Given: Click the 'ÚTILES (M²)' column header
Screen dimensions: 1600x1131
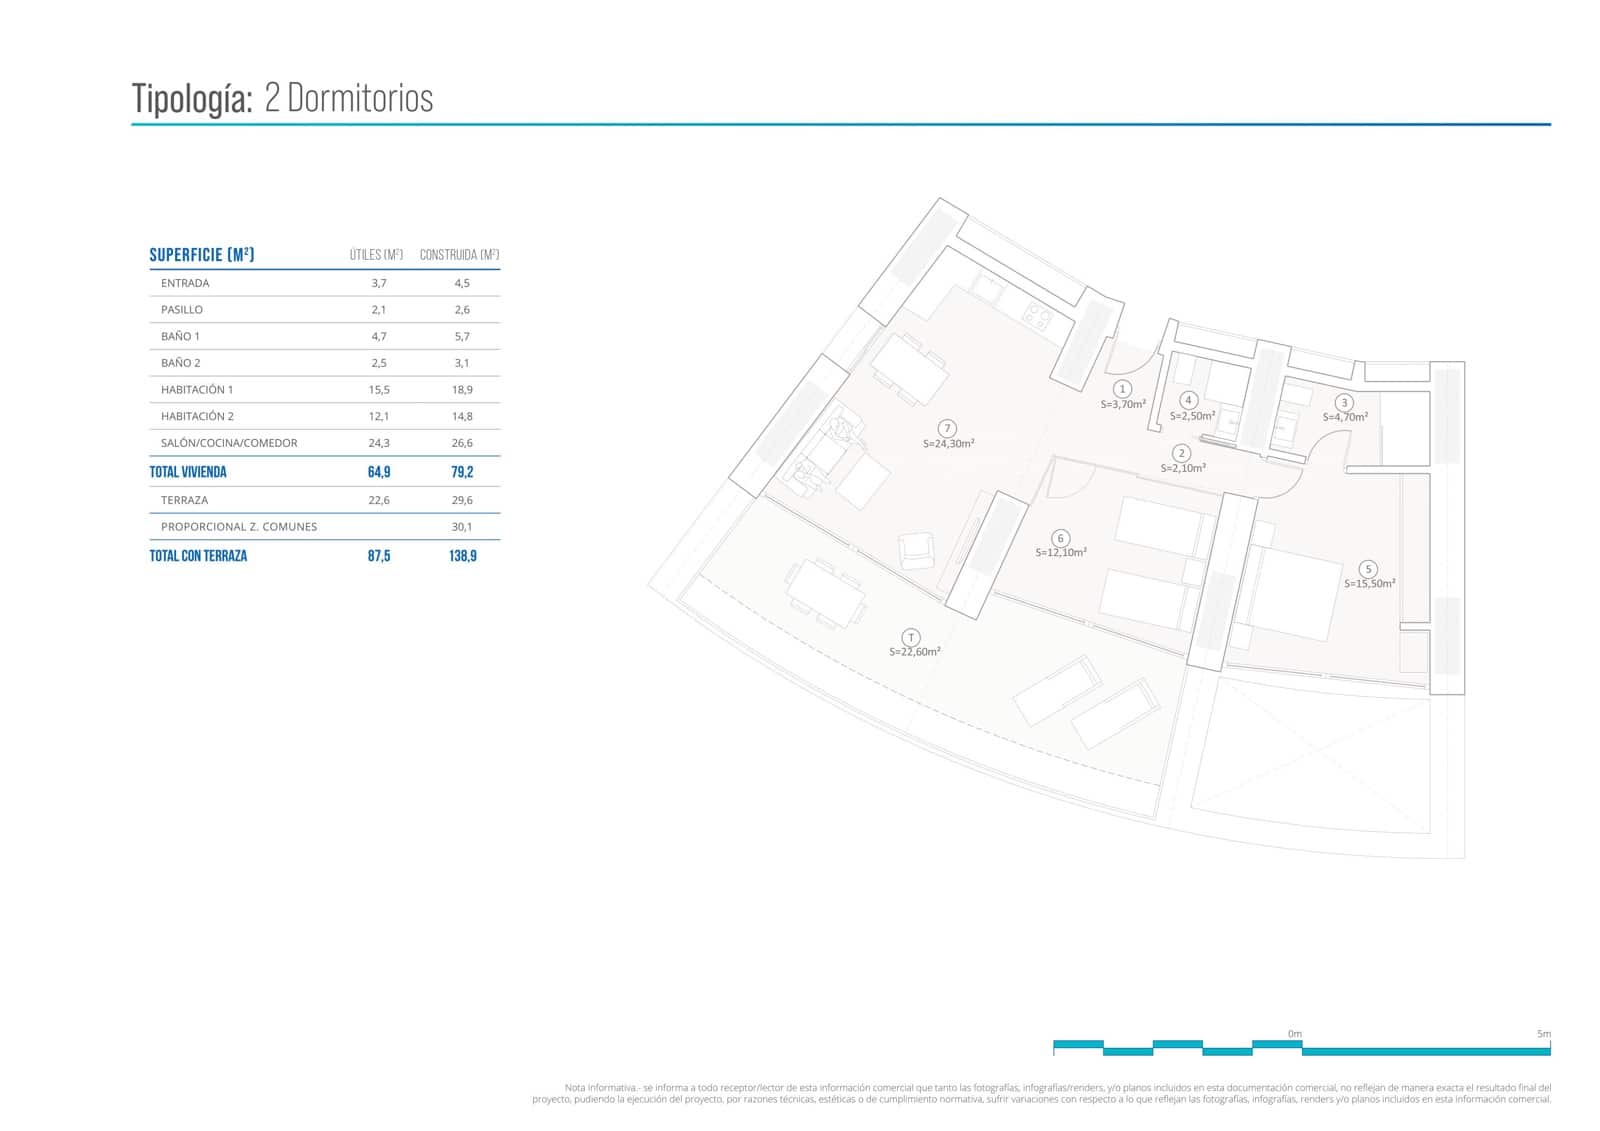Looking at the screenshot, I should (376, 255).
